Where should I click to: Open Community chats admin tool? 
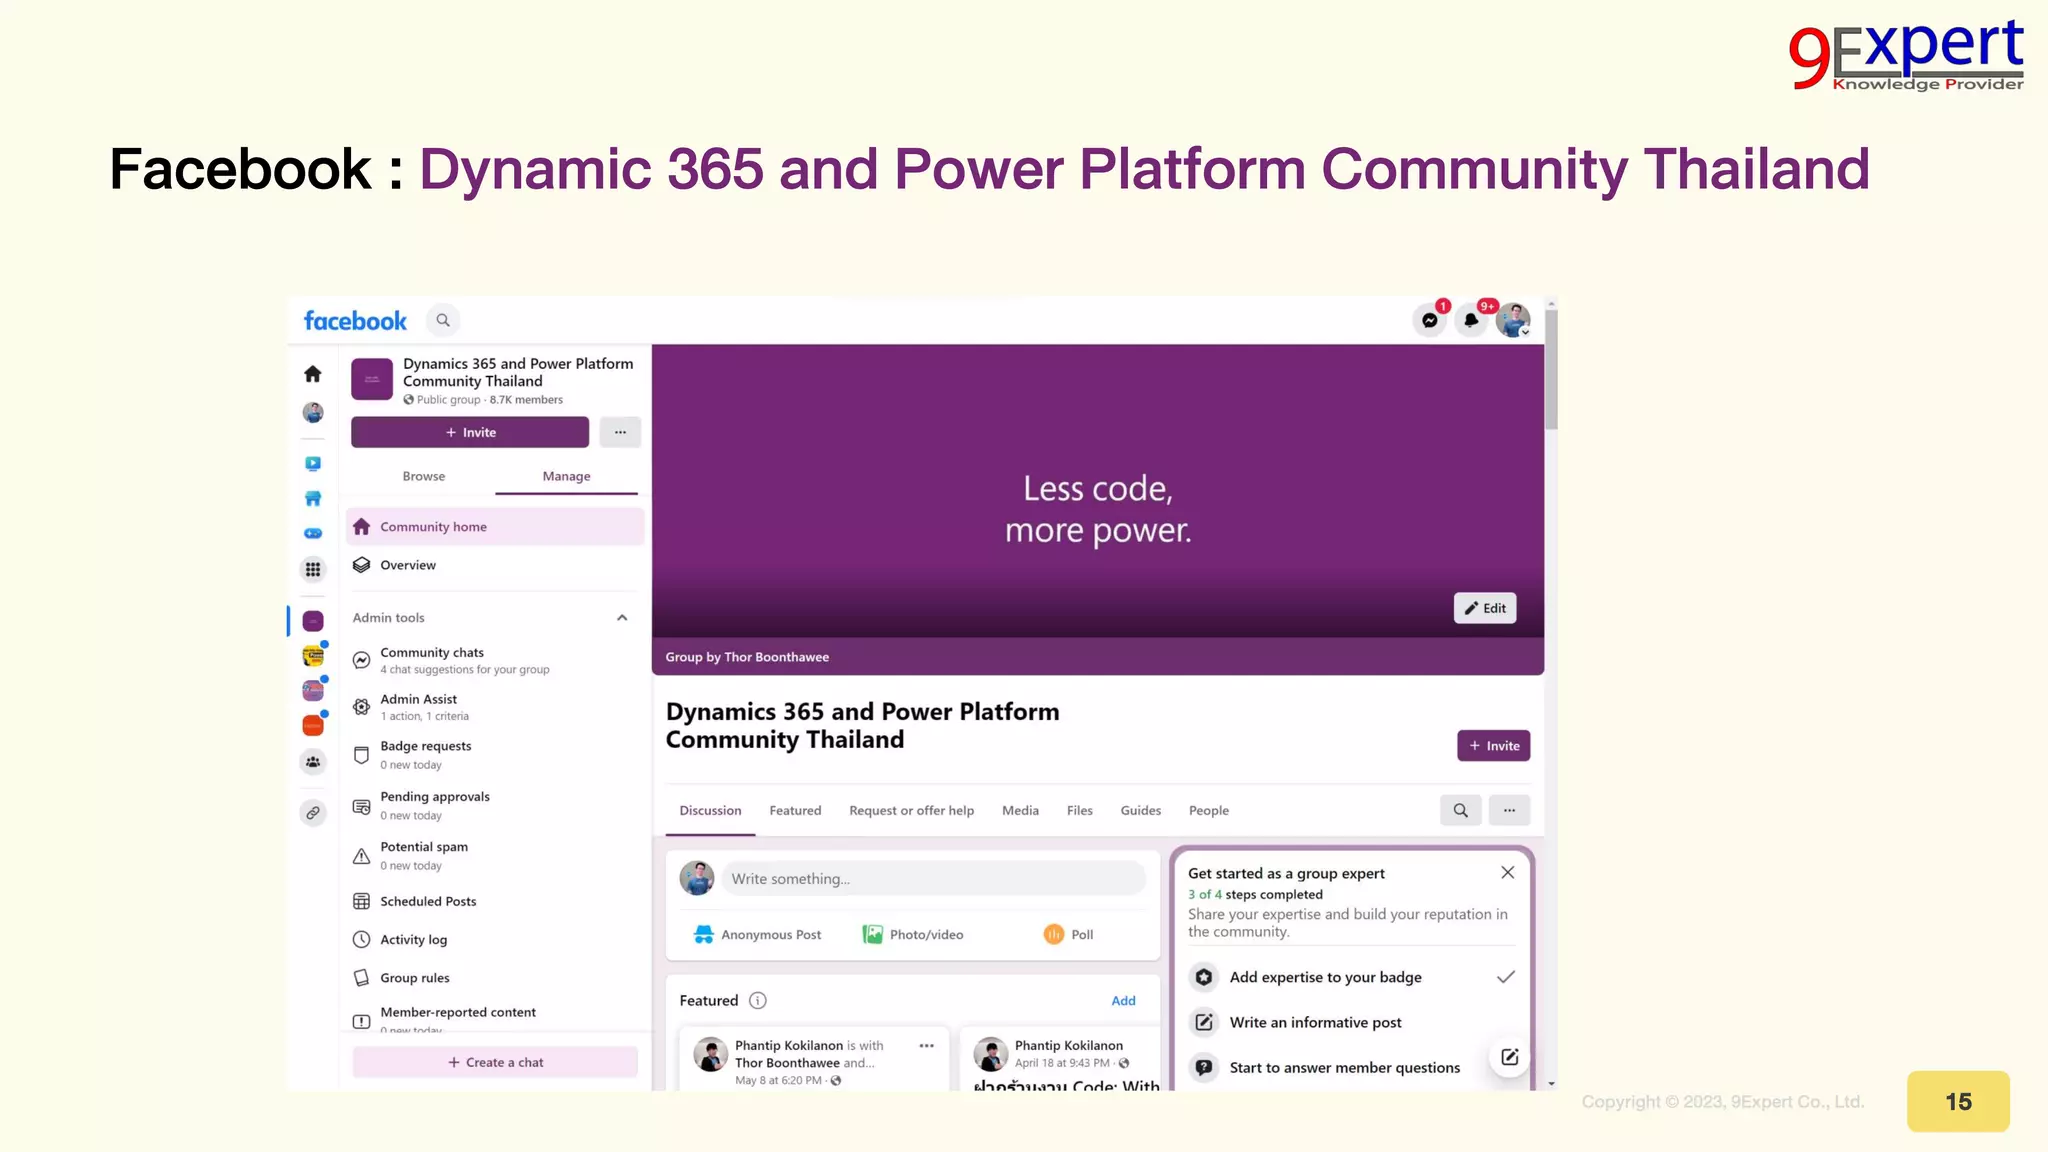495,661
